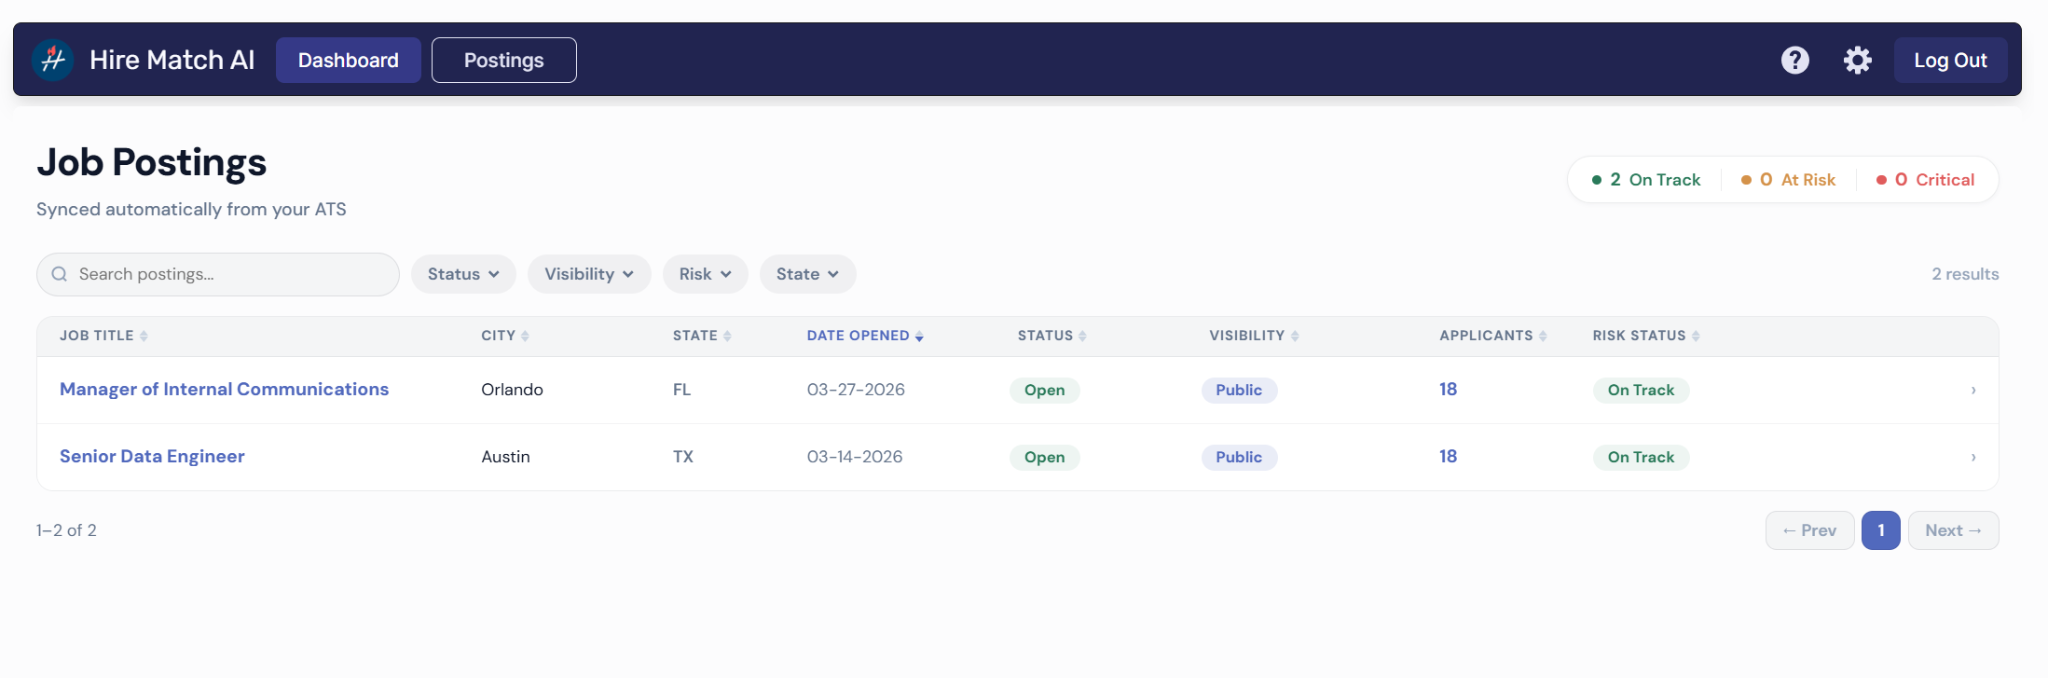This screenshot has width=2048, height=678.
Task: Click the date 03-27-2026
Action: click(856, 389)
